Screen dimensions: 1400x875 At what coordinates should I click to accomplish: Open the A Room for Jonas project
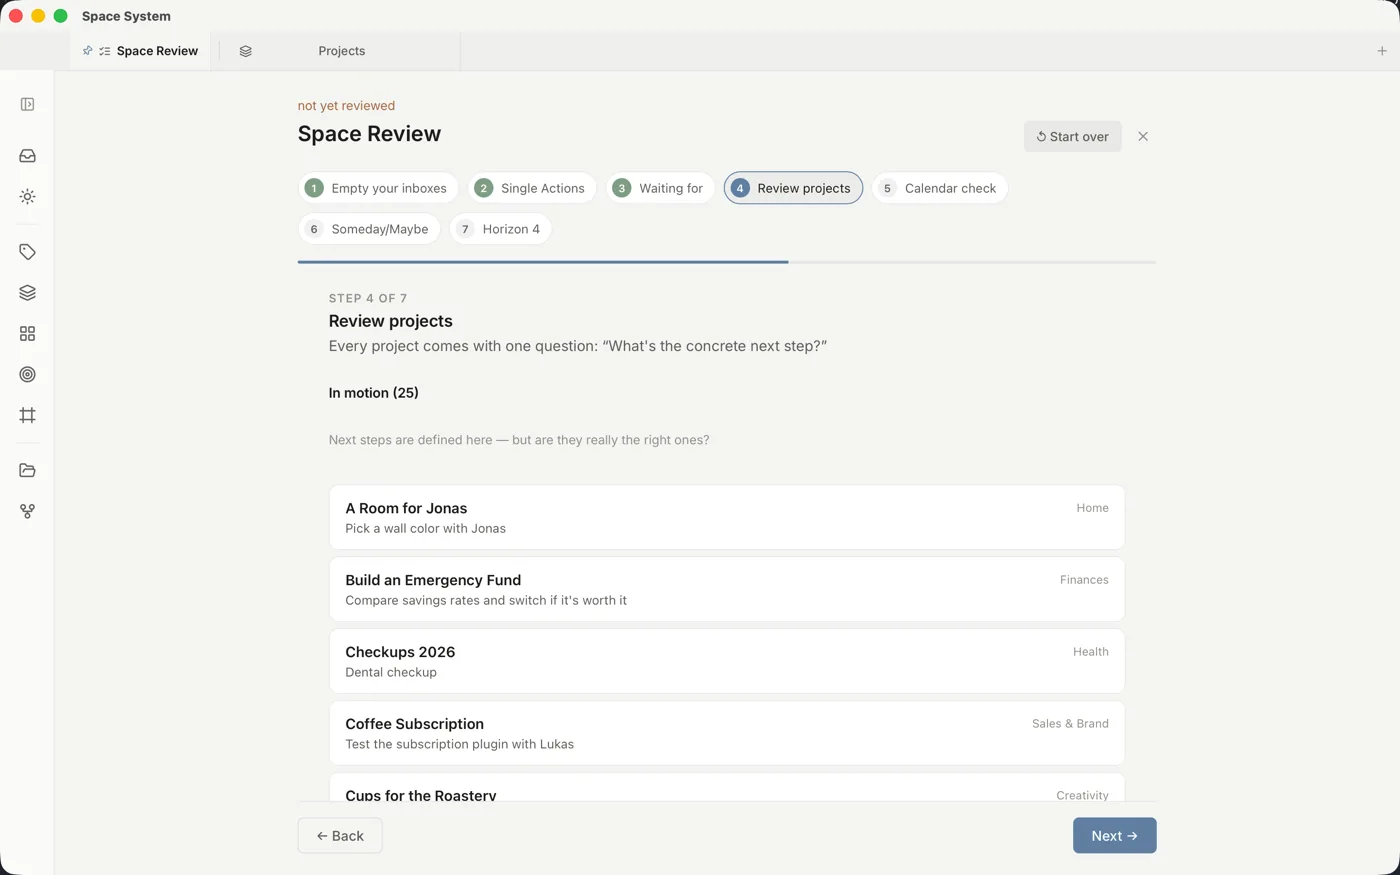[x=727, y=518]
